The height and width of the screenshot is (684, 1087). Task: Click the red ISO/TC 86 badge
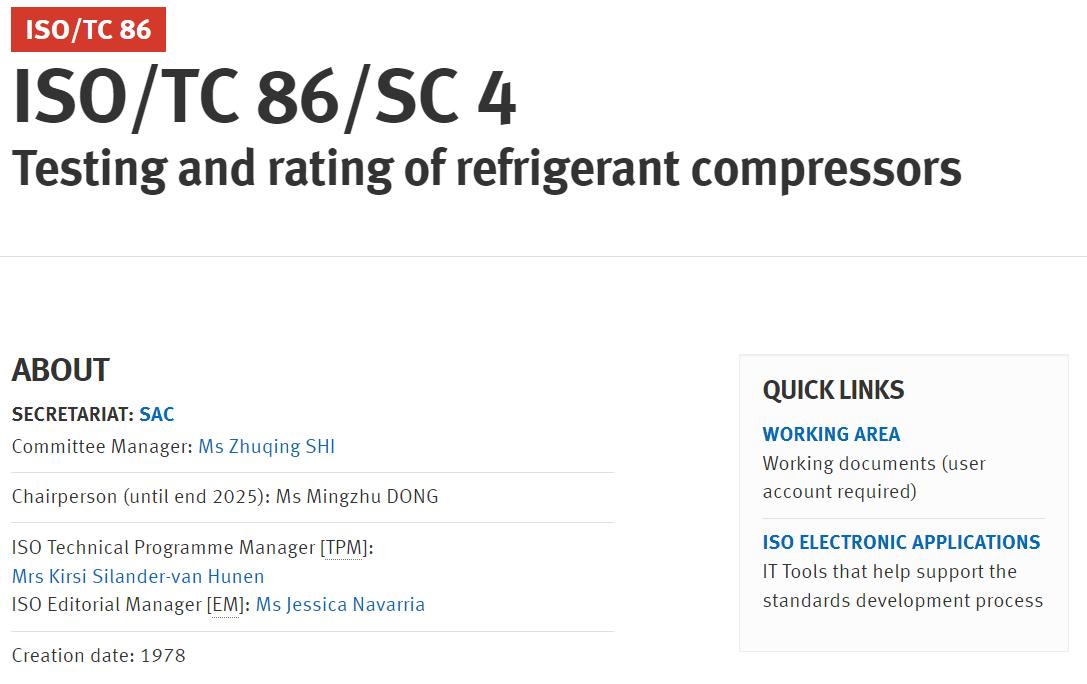click(88, 29)
